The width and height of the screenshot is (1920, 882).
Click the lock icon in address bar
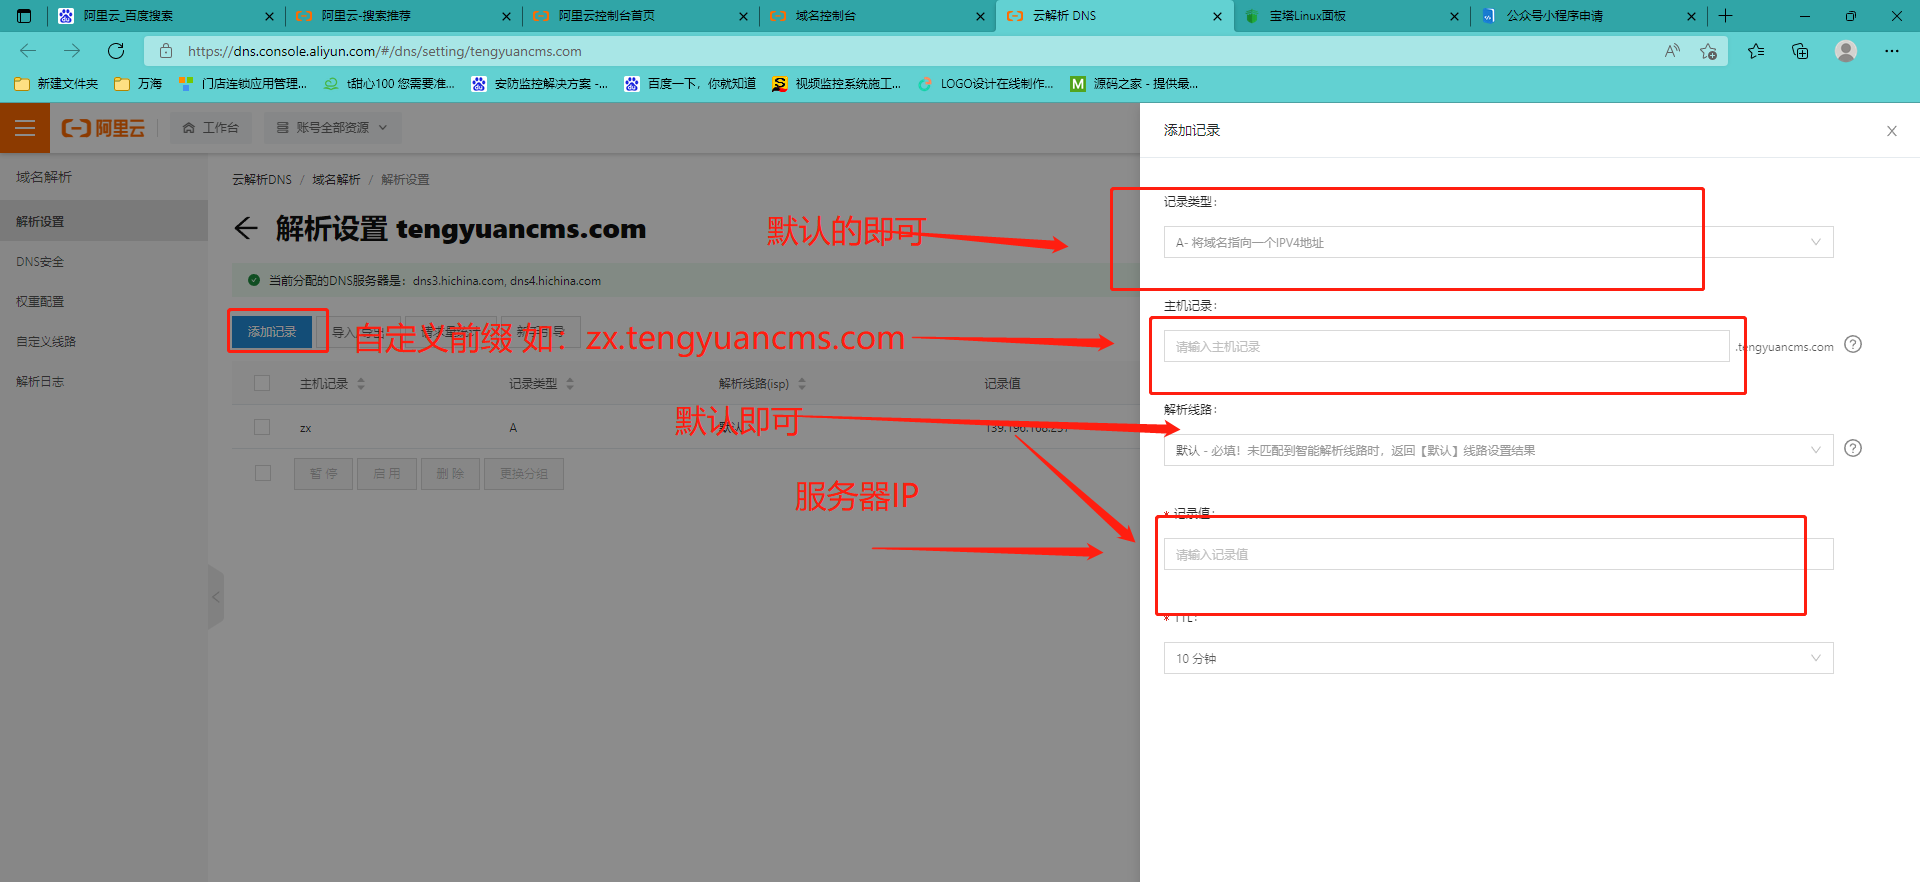(x=166, y=51)
